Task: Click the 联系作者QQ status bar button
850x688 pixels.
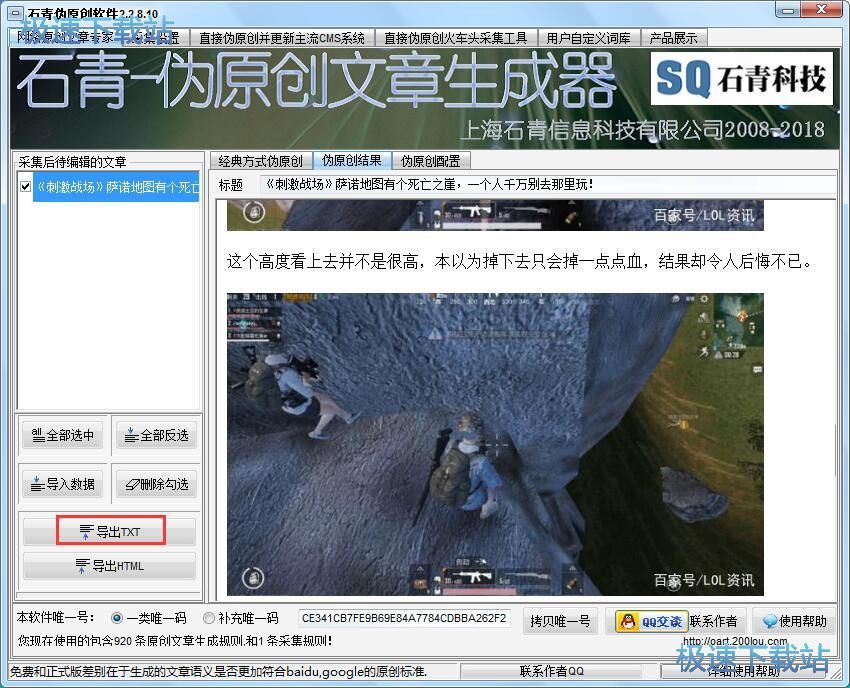Action: (x=551, y=671)
